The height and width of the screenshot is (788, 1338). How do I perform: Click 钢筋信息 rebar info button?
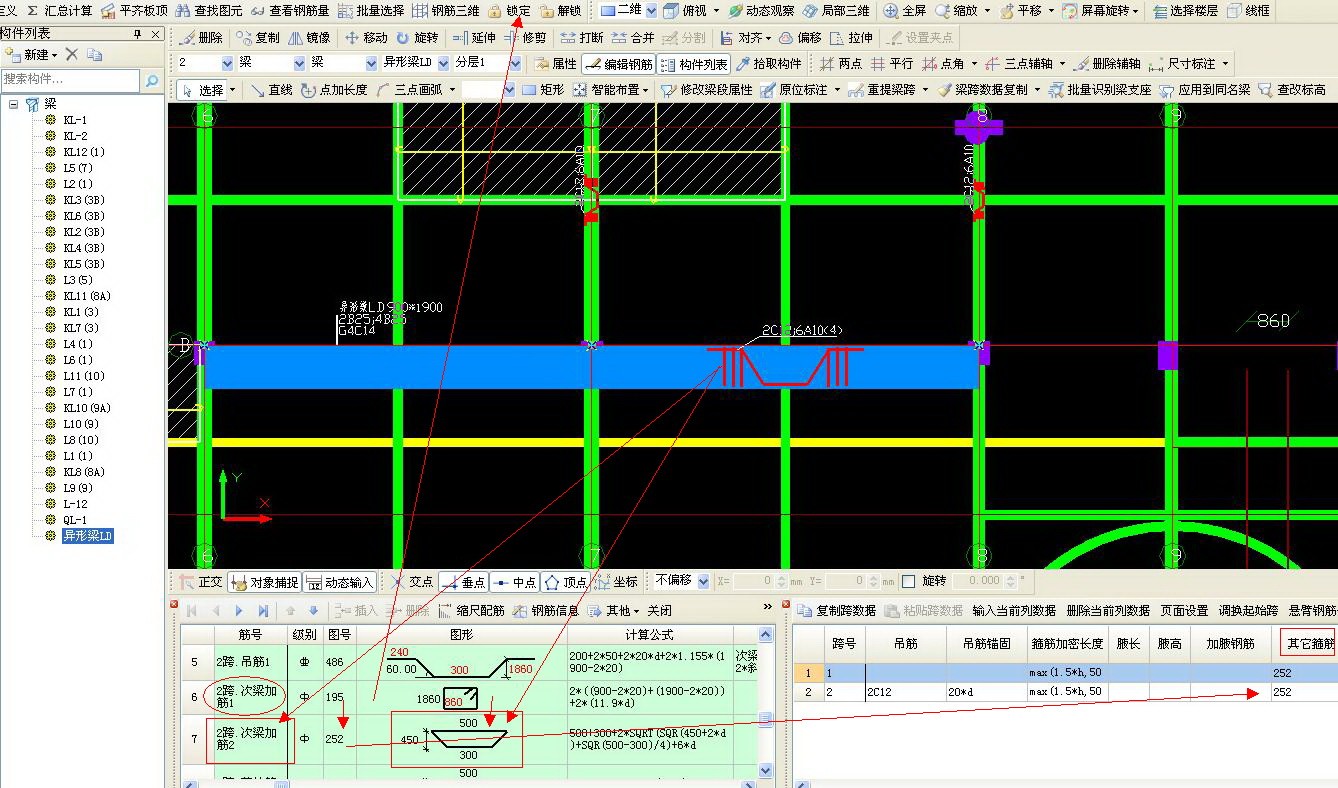click(x=546, y=610)
